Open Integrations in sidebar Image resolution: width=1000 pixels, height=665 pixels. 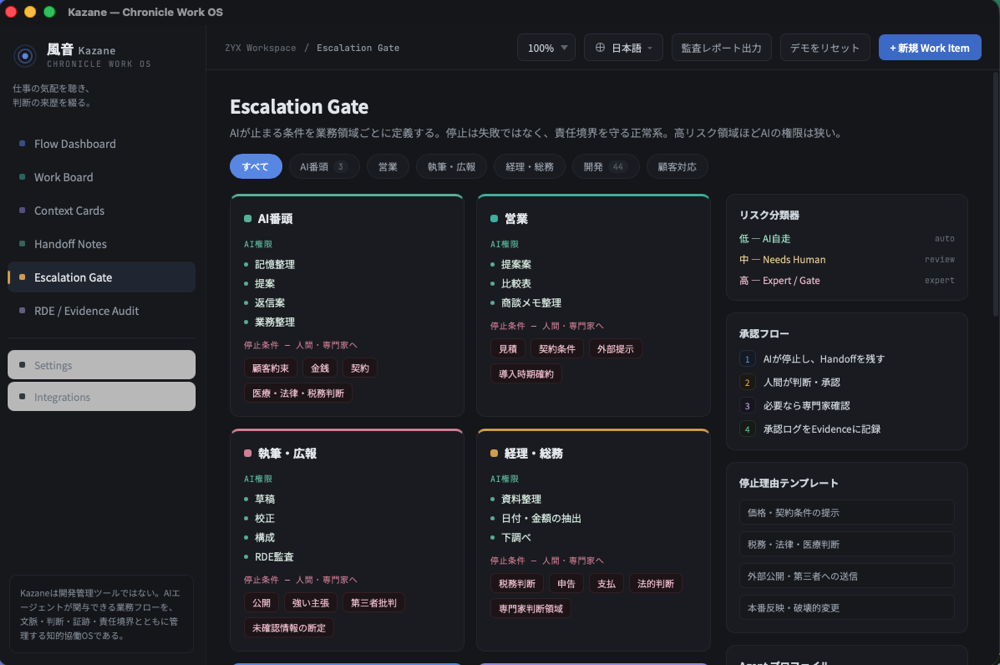[x=101, y=397]
